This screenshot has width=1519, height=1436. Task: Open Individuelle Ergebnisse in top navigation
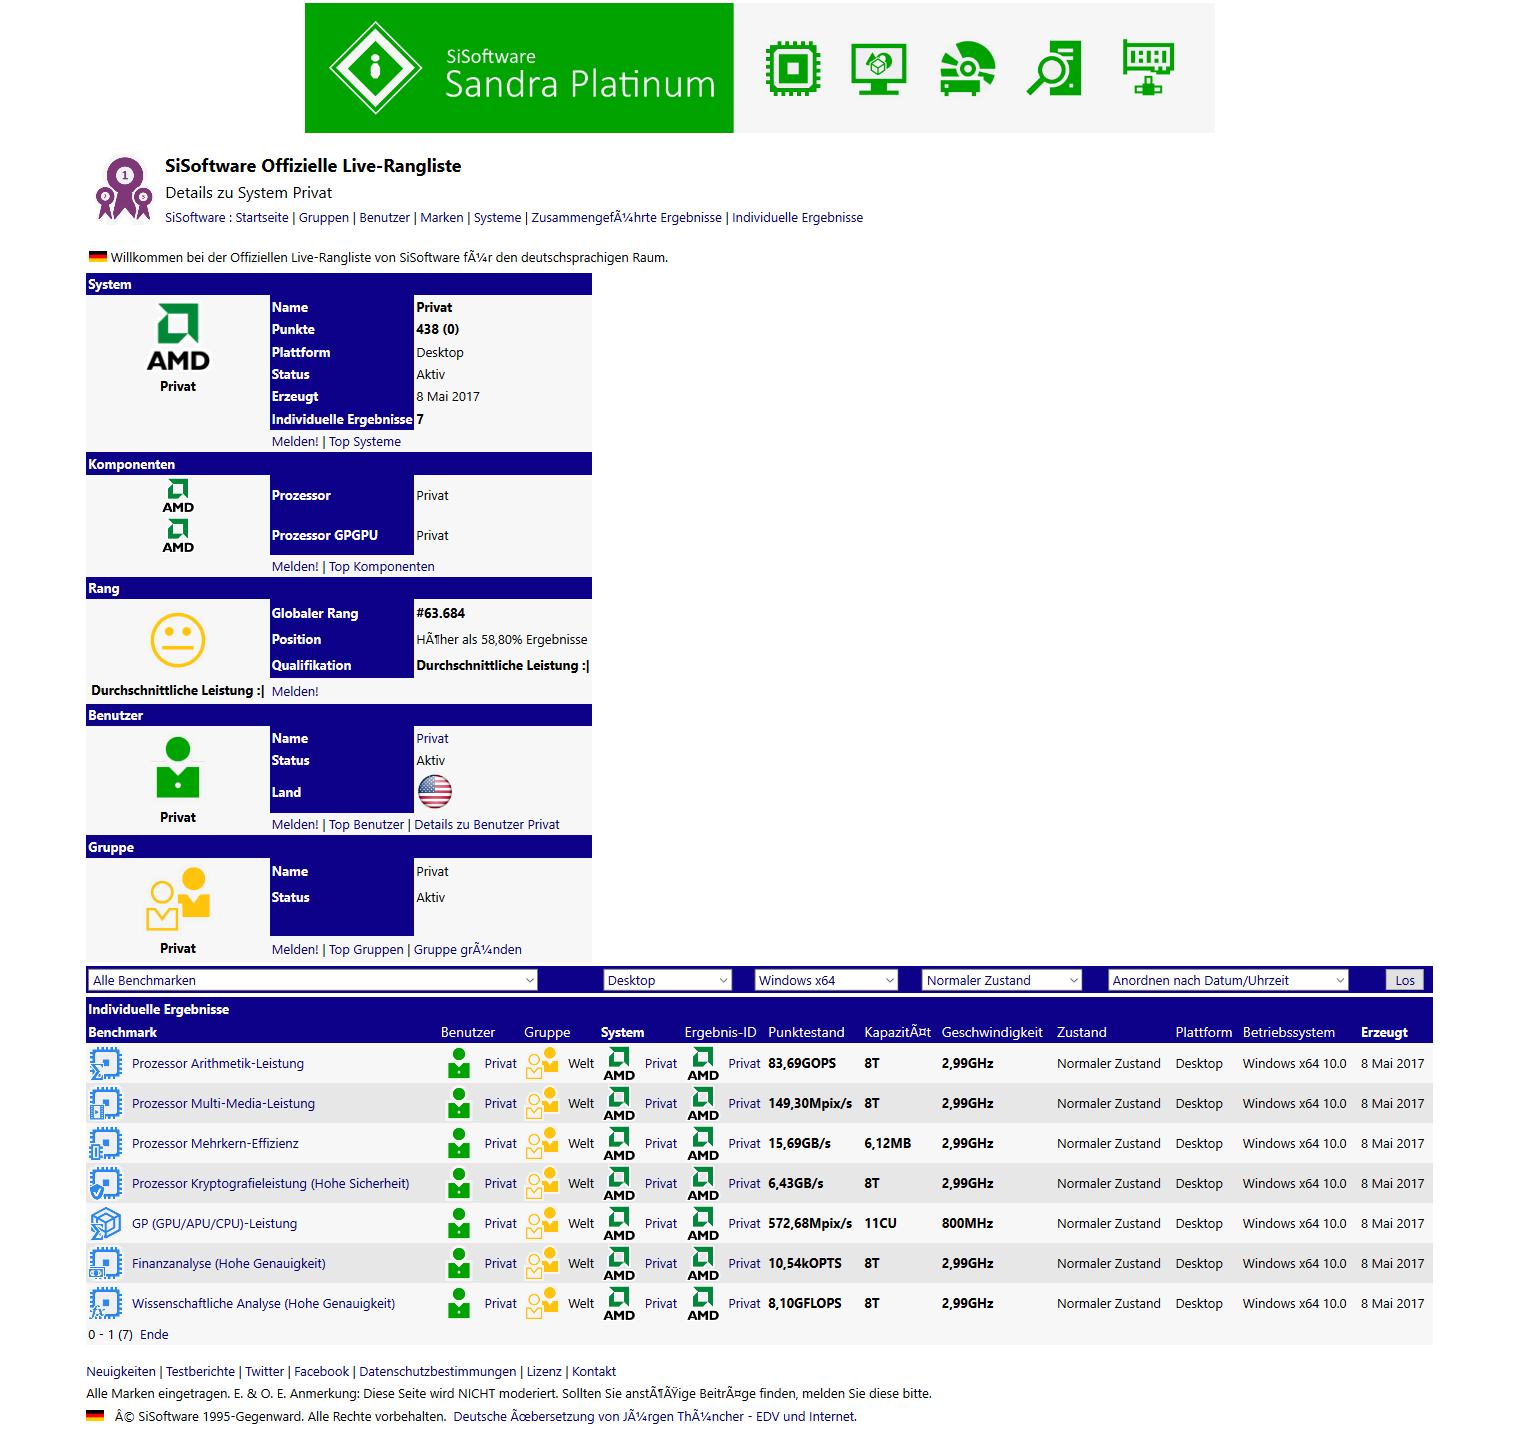(797, 217)
